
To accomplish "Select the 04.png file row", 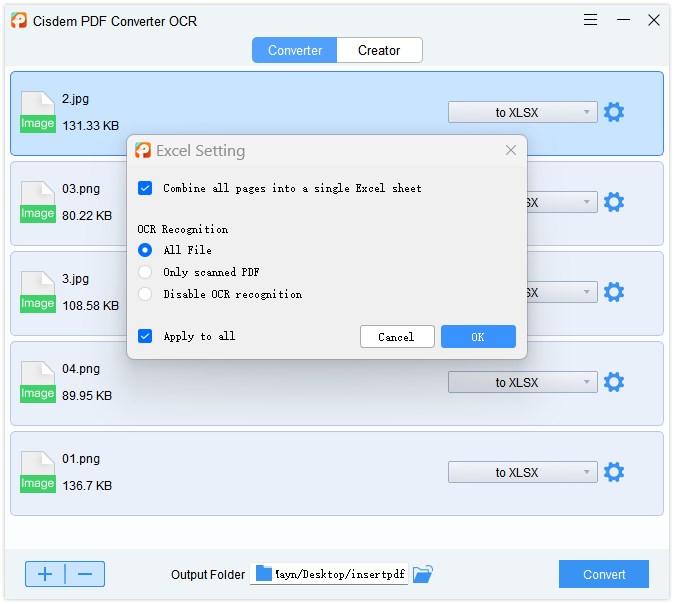I will (x=337, y=383).
